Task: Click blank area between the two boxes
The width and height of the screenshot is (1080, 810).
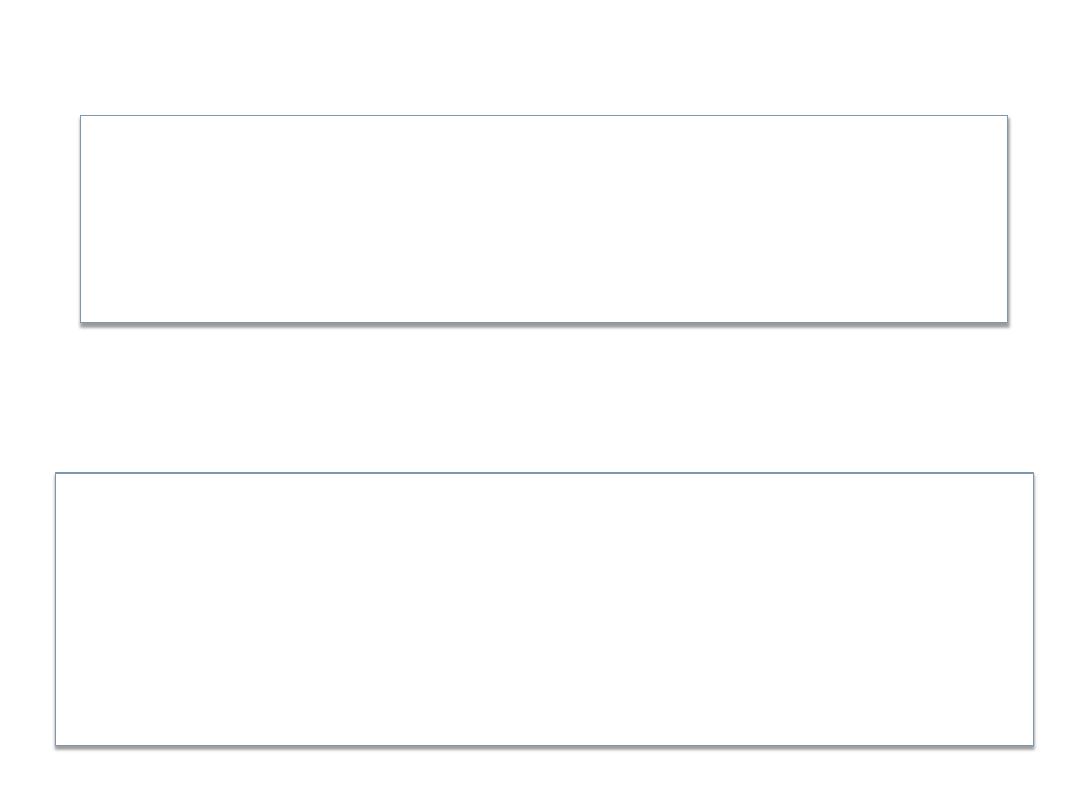Action: [x=543, y=398]
